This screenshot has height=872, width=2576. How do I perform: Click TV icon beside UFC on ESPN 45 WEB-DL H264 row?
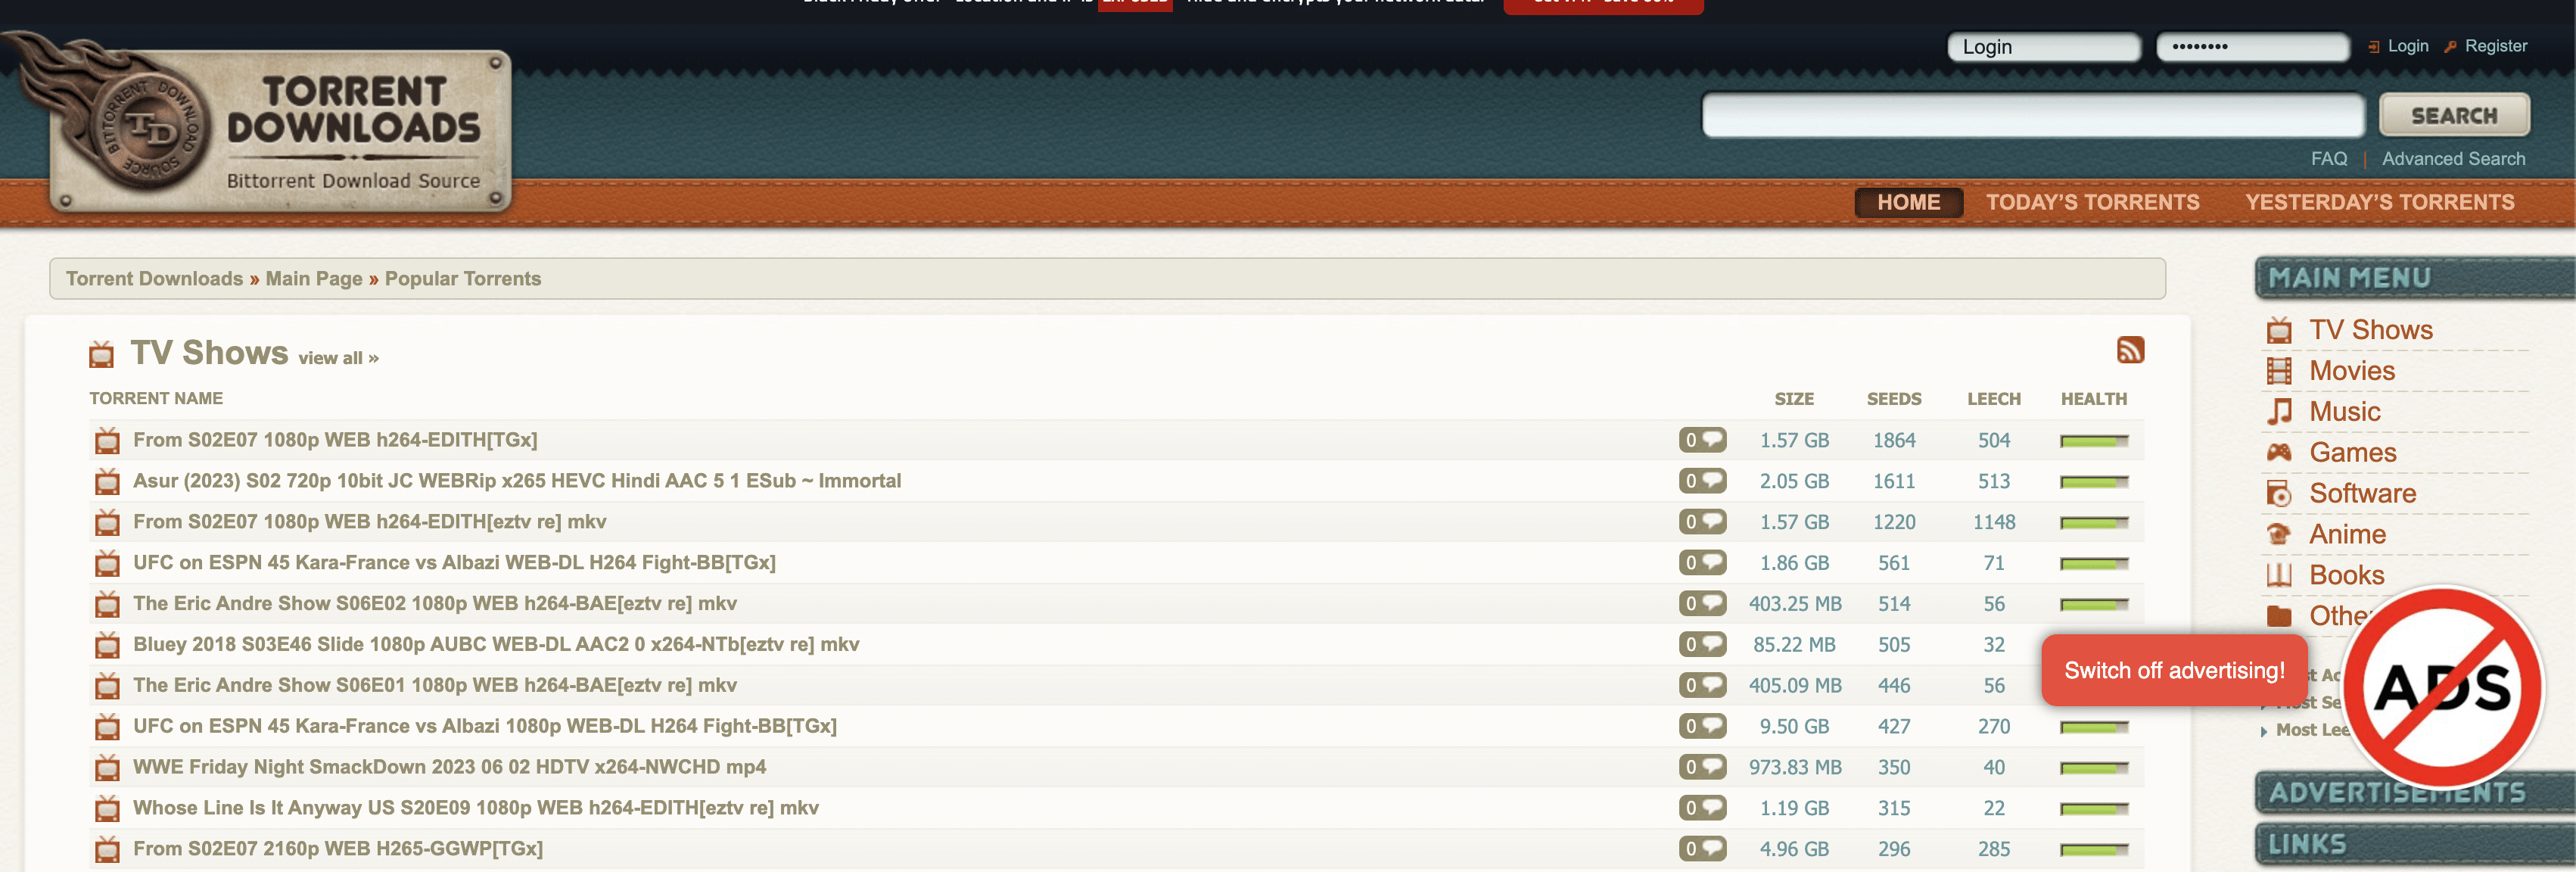point(107,564)
